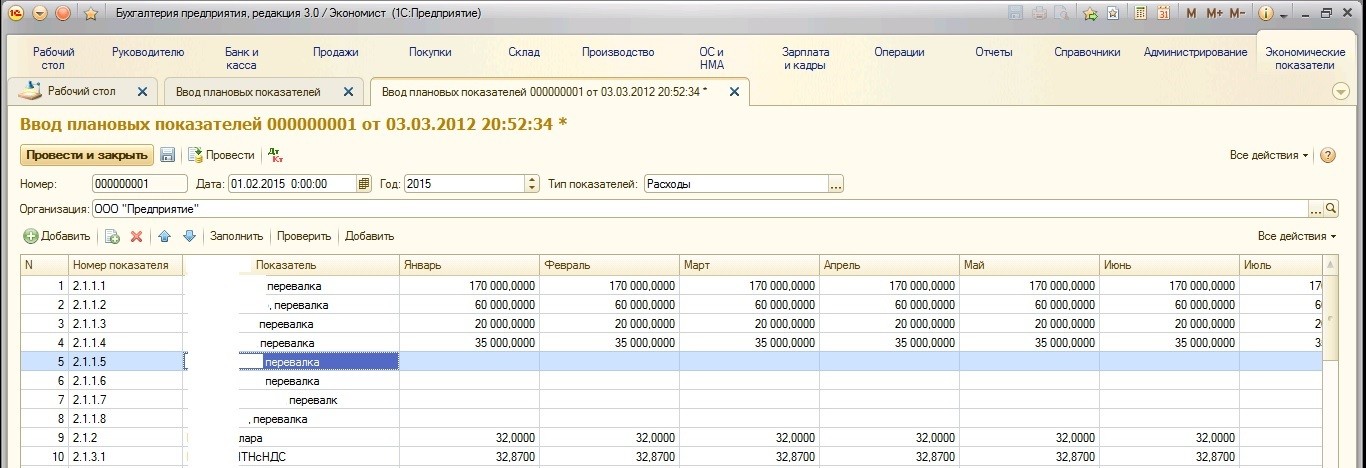
Task: Click Добавить with the green plus icon
Action: click(x=57, y=236)
